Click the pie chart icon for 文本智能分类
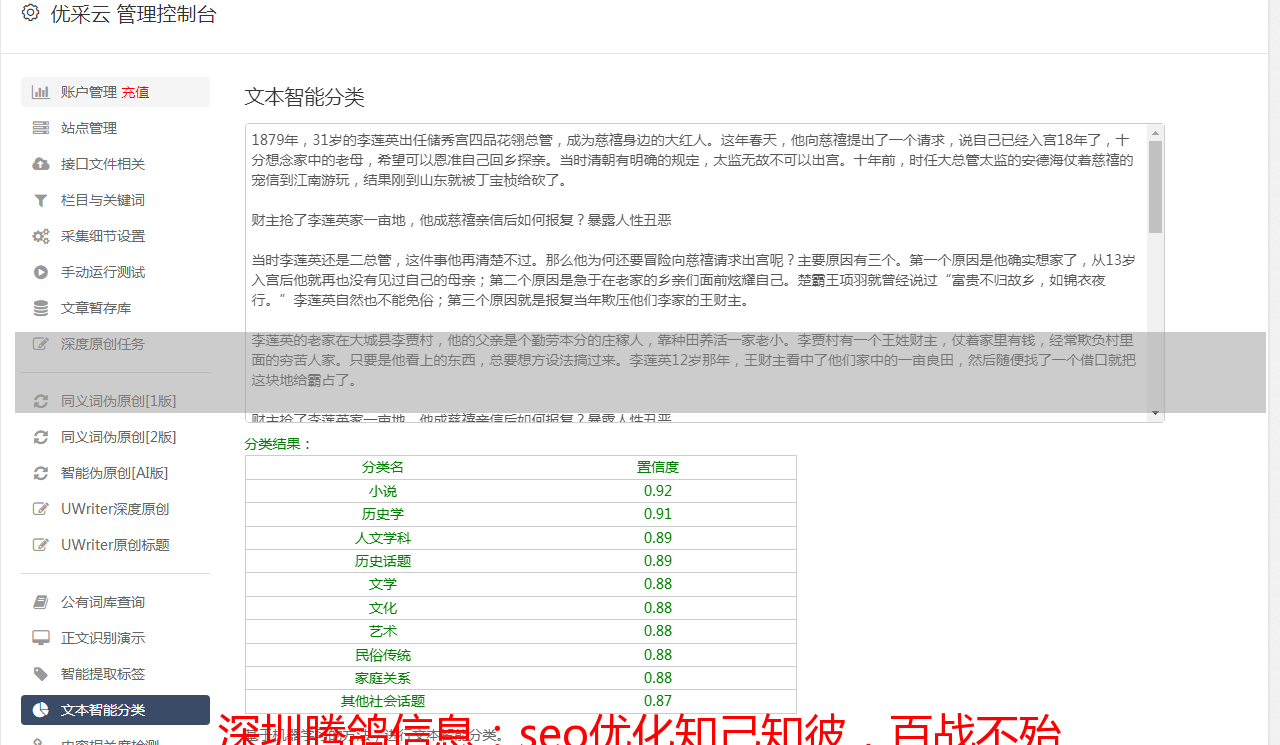1280x745 pixels. (x=41, y=710)
